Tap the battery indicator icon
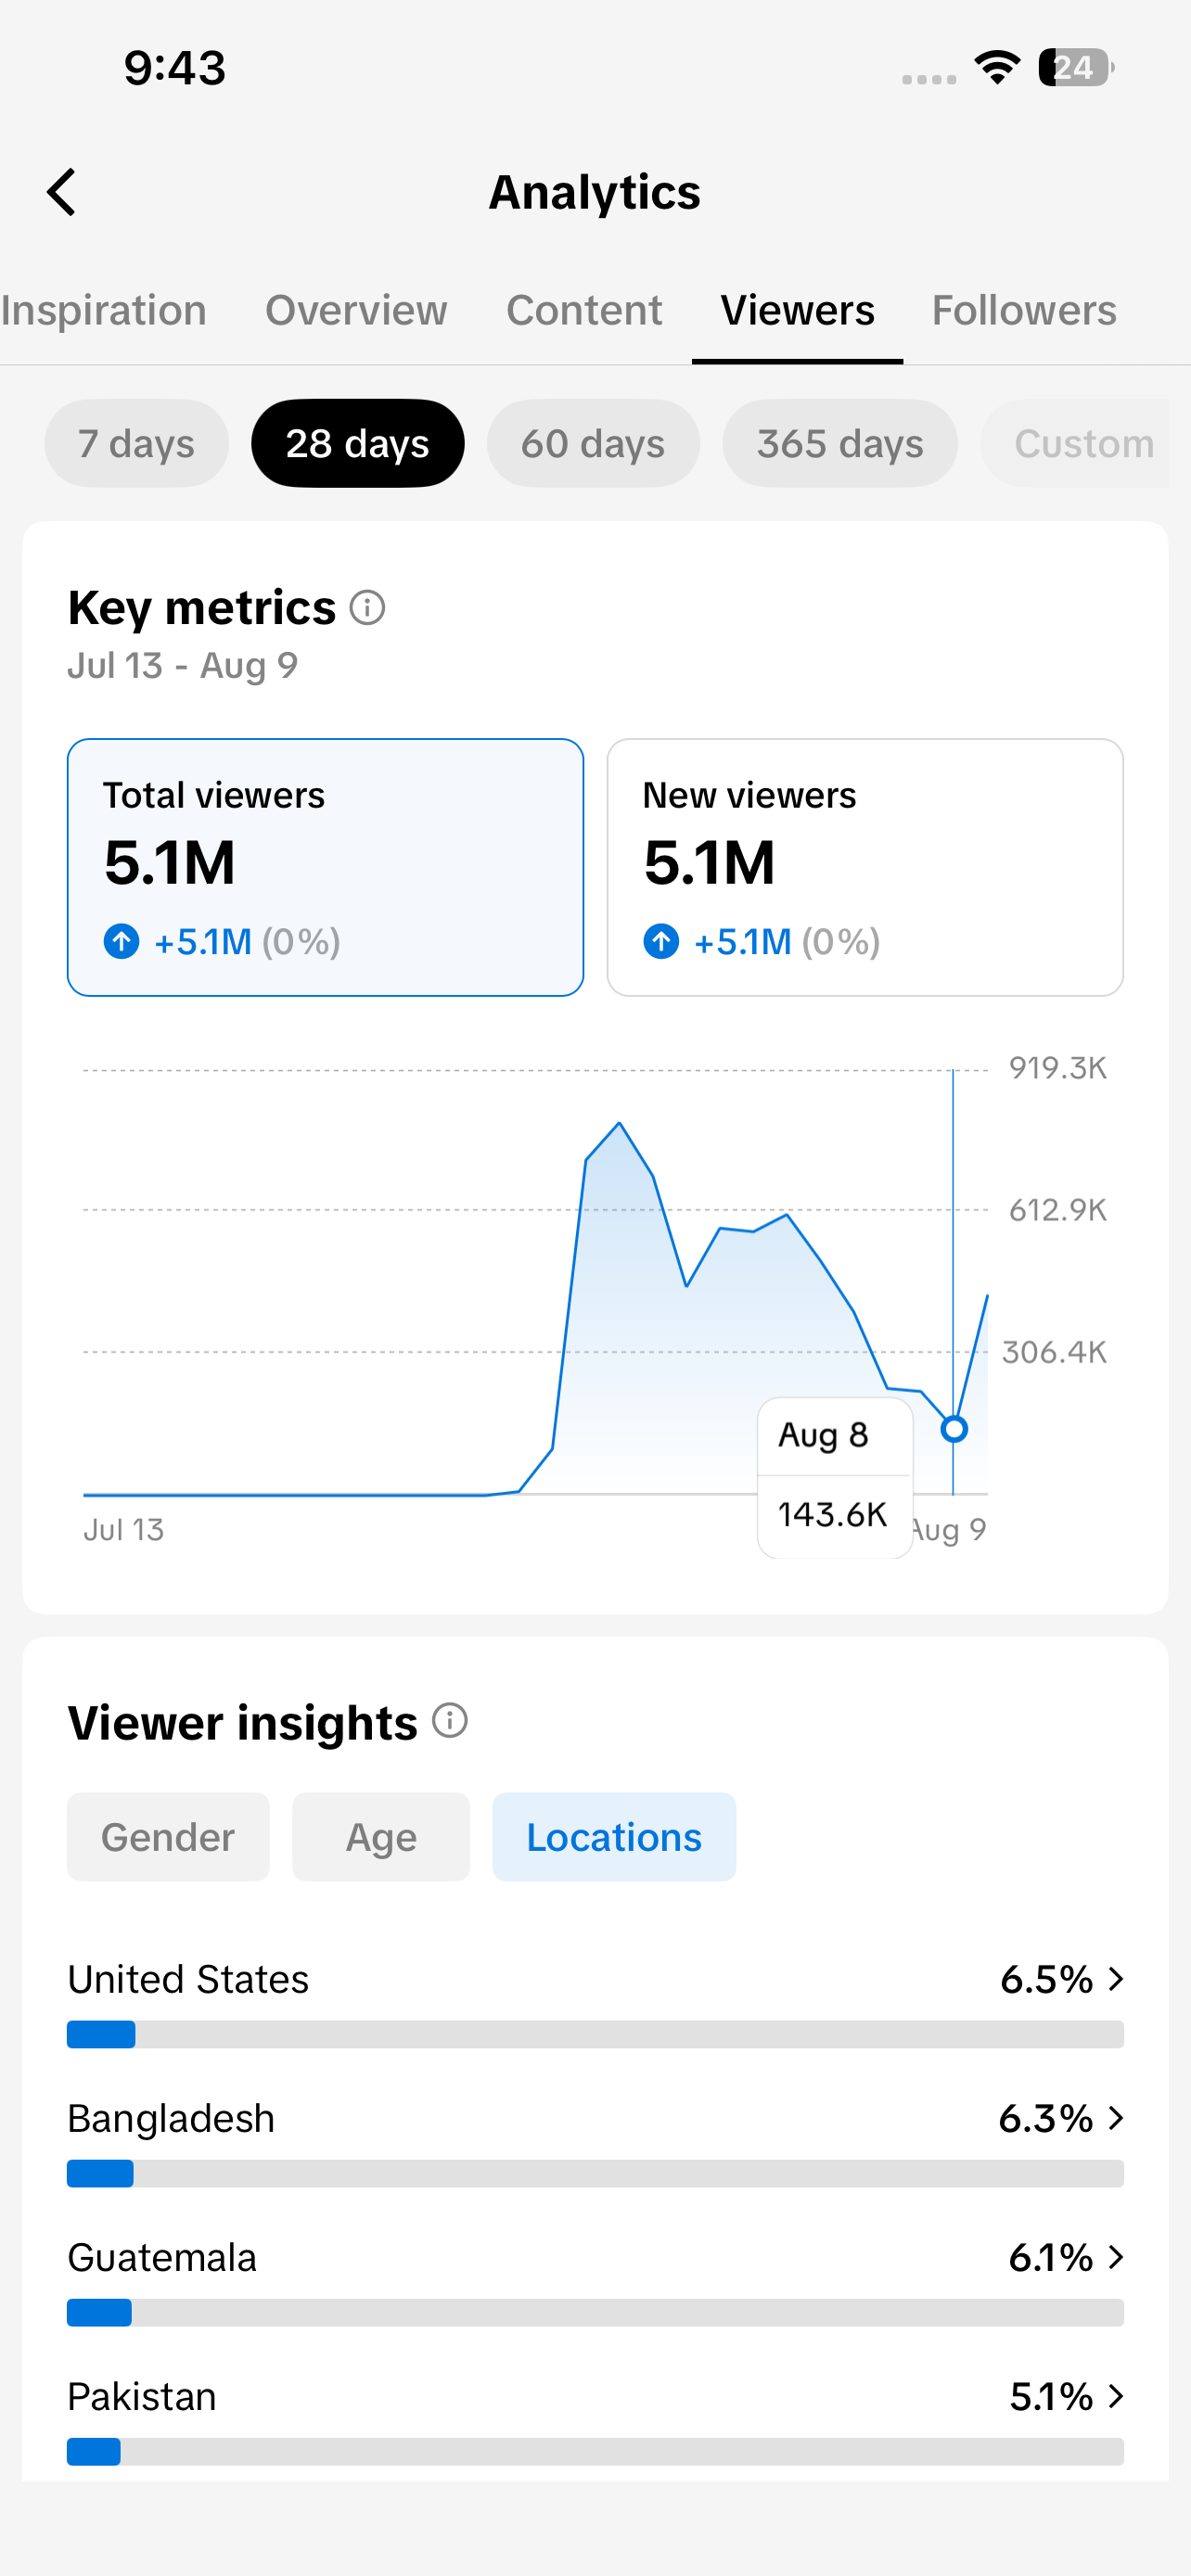This screenshot has width=1191, height=2576. pyautogui.click(x=1076, y=67)
